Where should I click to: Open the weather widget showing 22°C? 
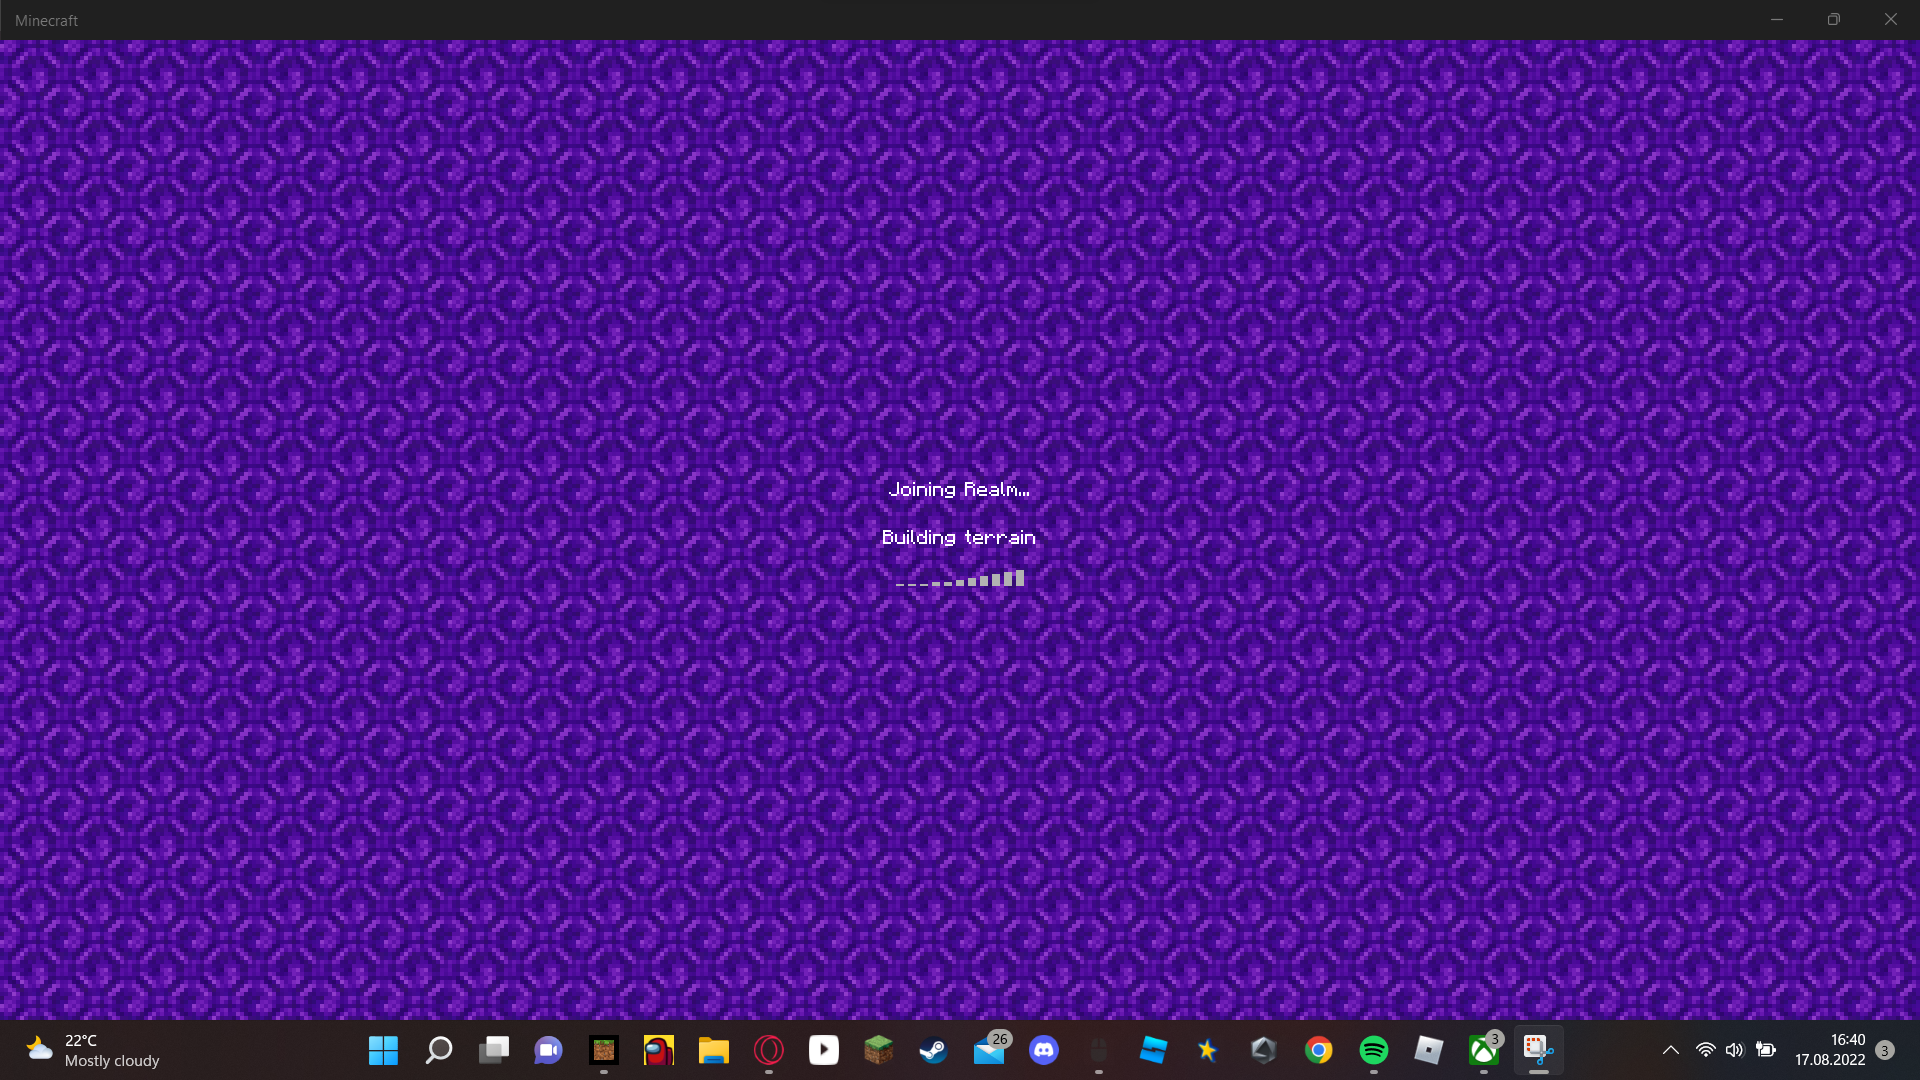[x=92, y=1050]
